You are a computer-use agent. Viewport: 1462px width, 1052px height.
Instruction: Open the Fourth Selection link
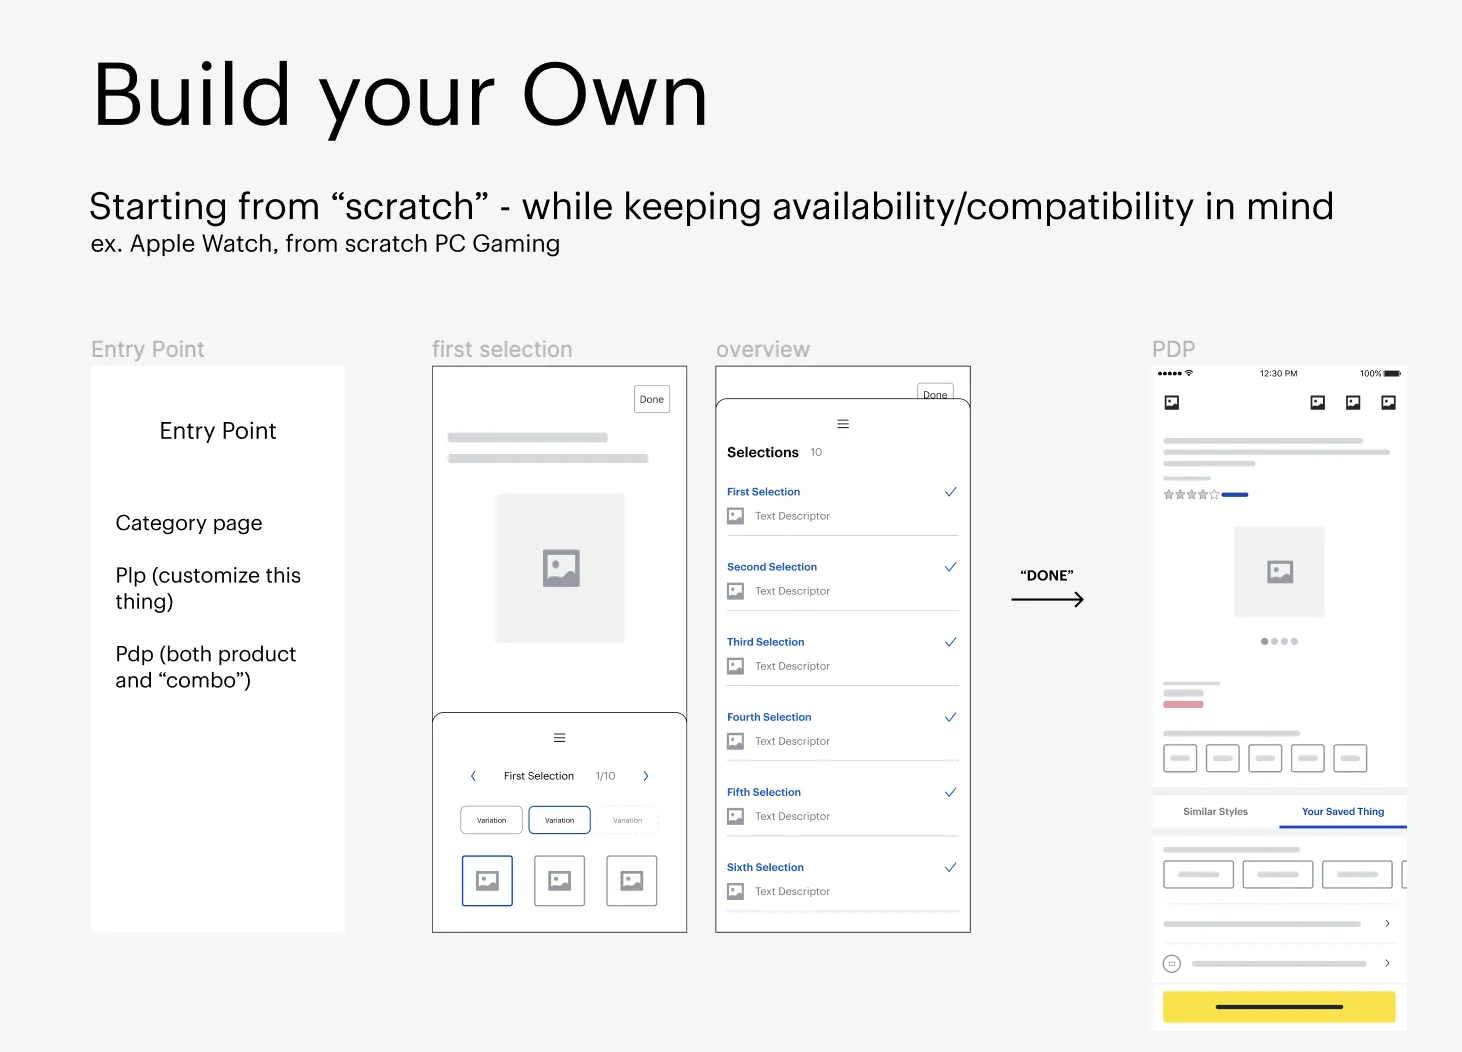pyautogui.click(x=769, y=717)
